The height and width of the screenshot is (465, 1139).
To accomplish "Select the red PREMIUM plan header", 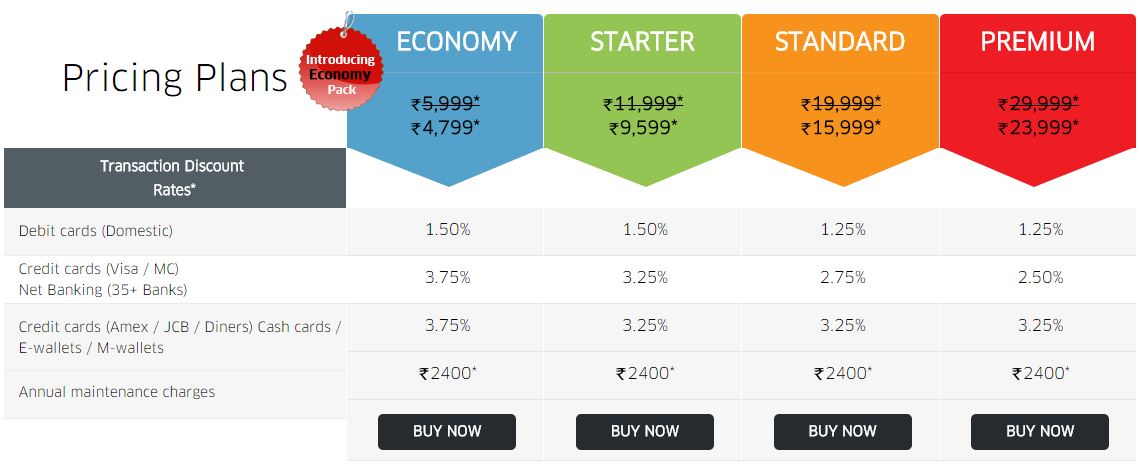I will (1038, 41).
